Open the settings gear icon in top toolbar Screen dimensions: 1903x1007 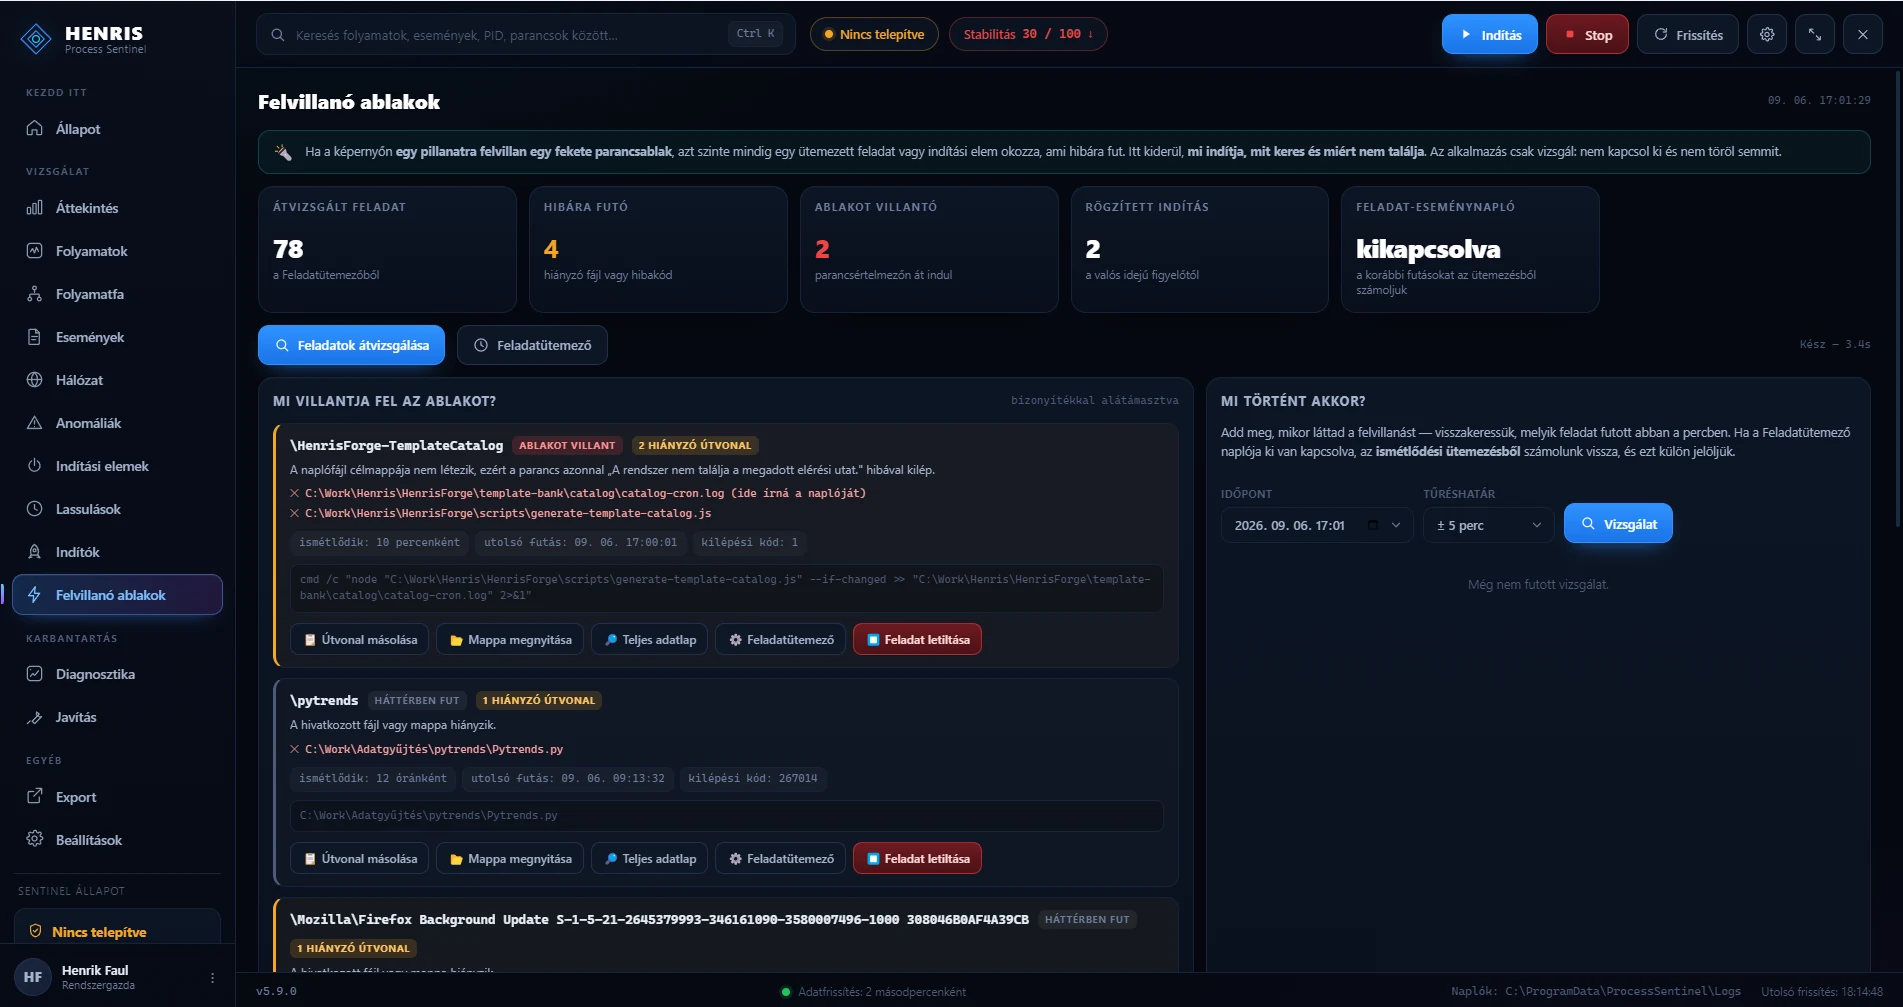click(1767, 34)
